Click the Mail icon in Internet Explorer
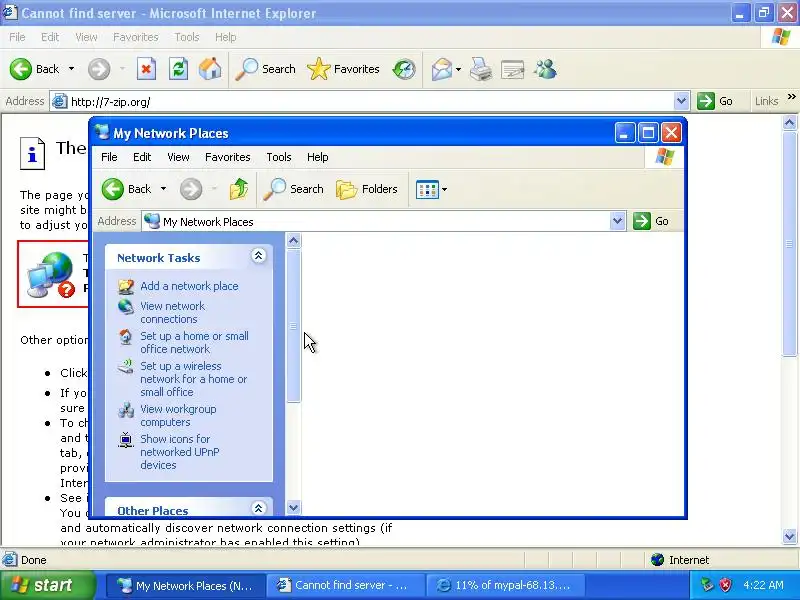 (441, 69)
